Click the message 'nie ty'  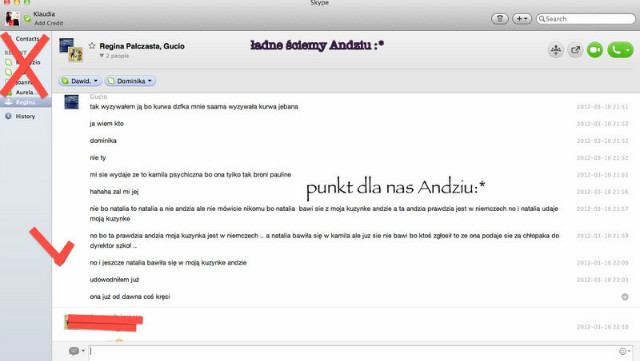[x=98, y=158]
